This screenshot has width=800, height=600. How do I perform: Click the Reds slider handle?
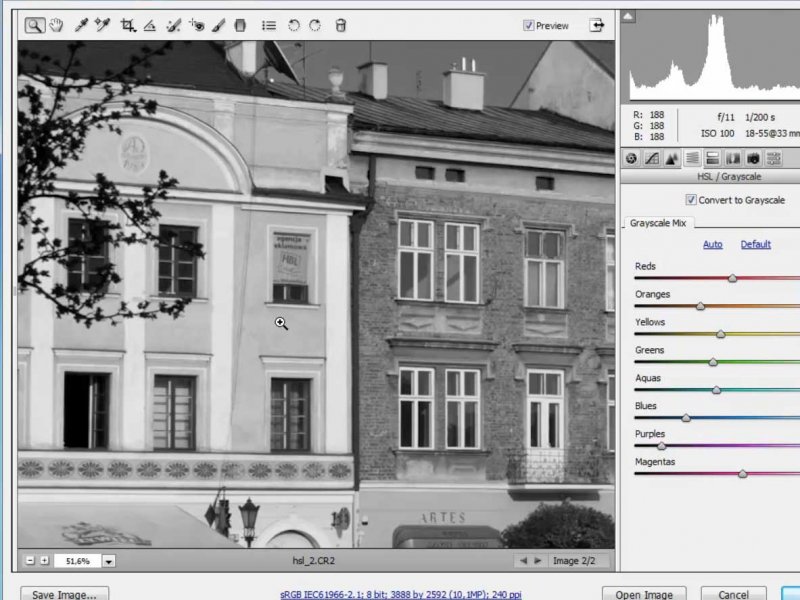pos(732,278)
